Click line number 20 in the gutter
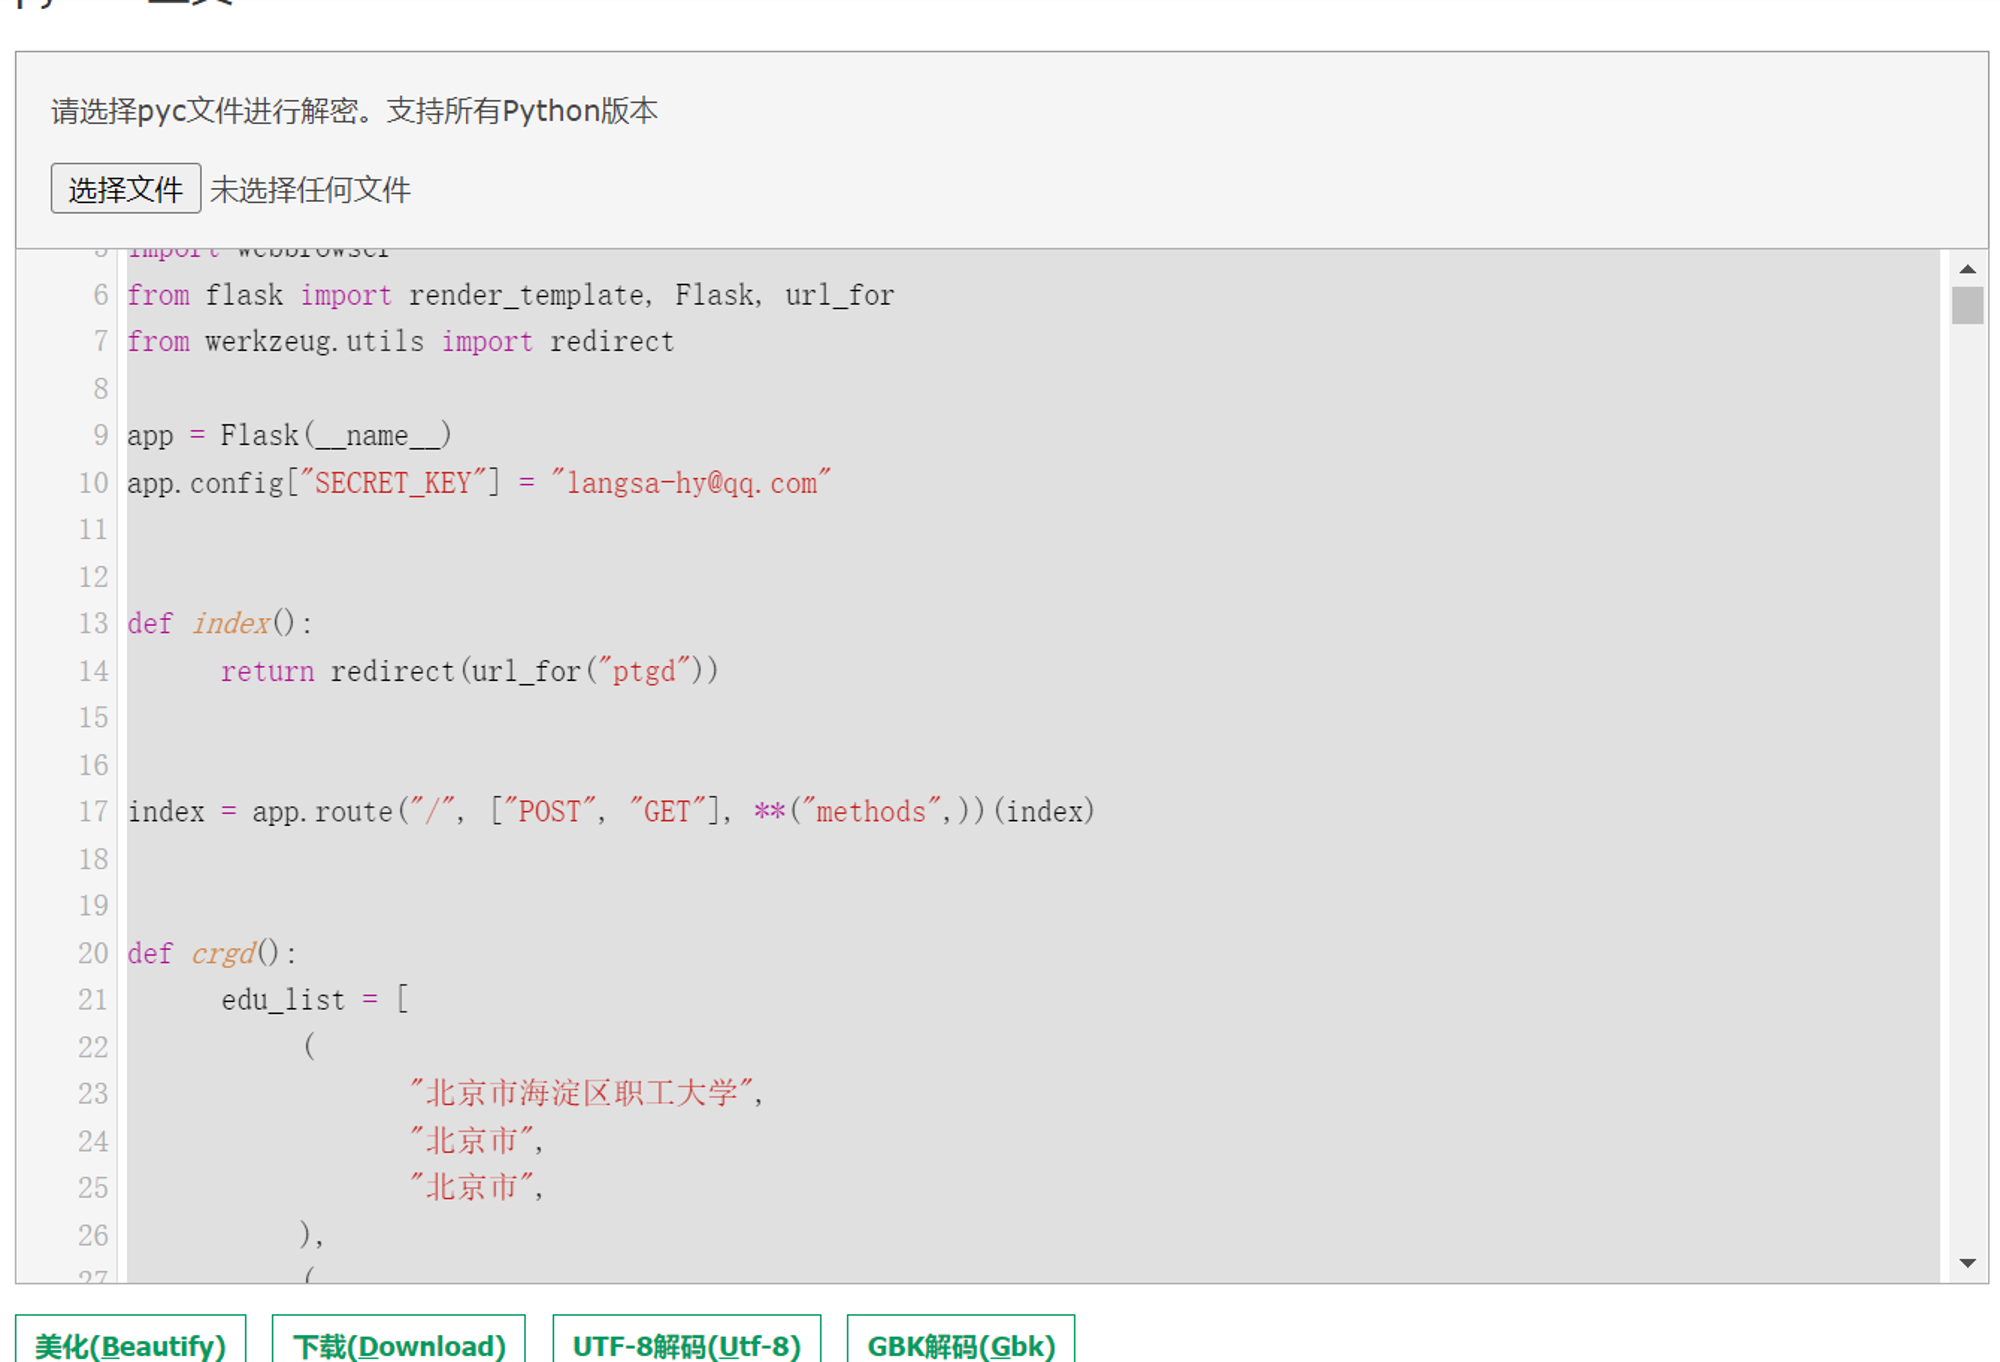Image resolution: width=2000 pixels, height=1362 pixels. [93, 953]
